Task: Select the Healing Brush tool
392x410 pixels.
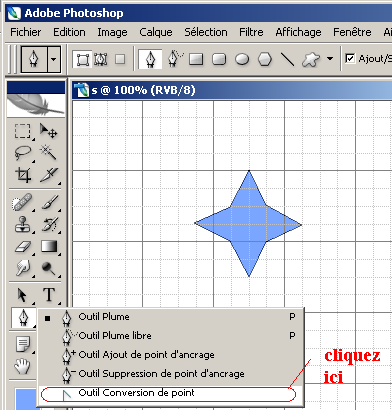Action: point(22,202)
